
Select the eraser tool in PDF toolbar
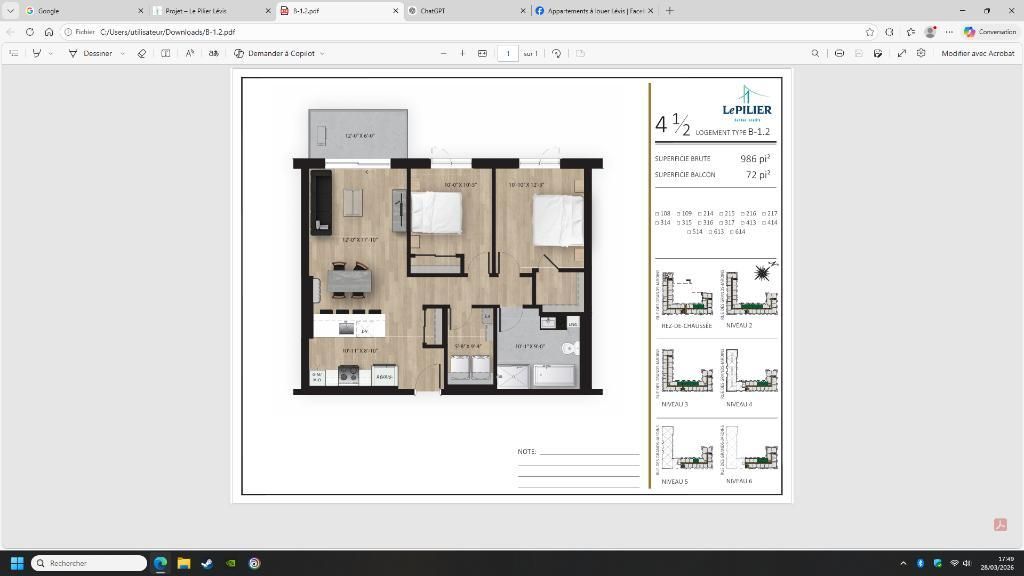141,53
